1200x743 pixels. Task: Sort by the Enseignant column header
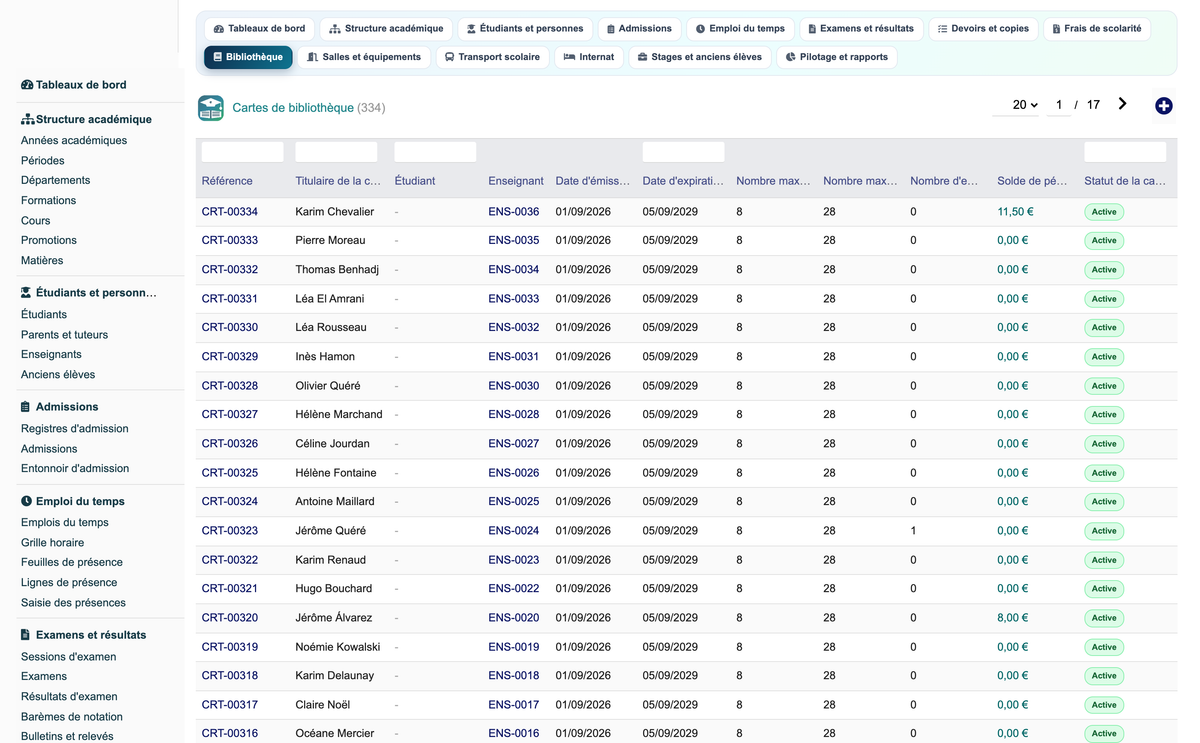516,181
